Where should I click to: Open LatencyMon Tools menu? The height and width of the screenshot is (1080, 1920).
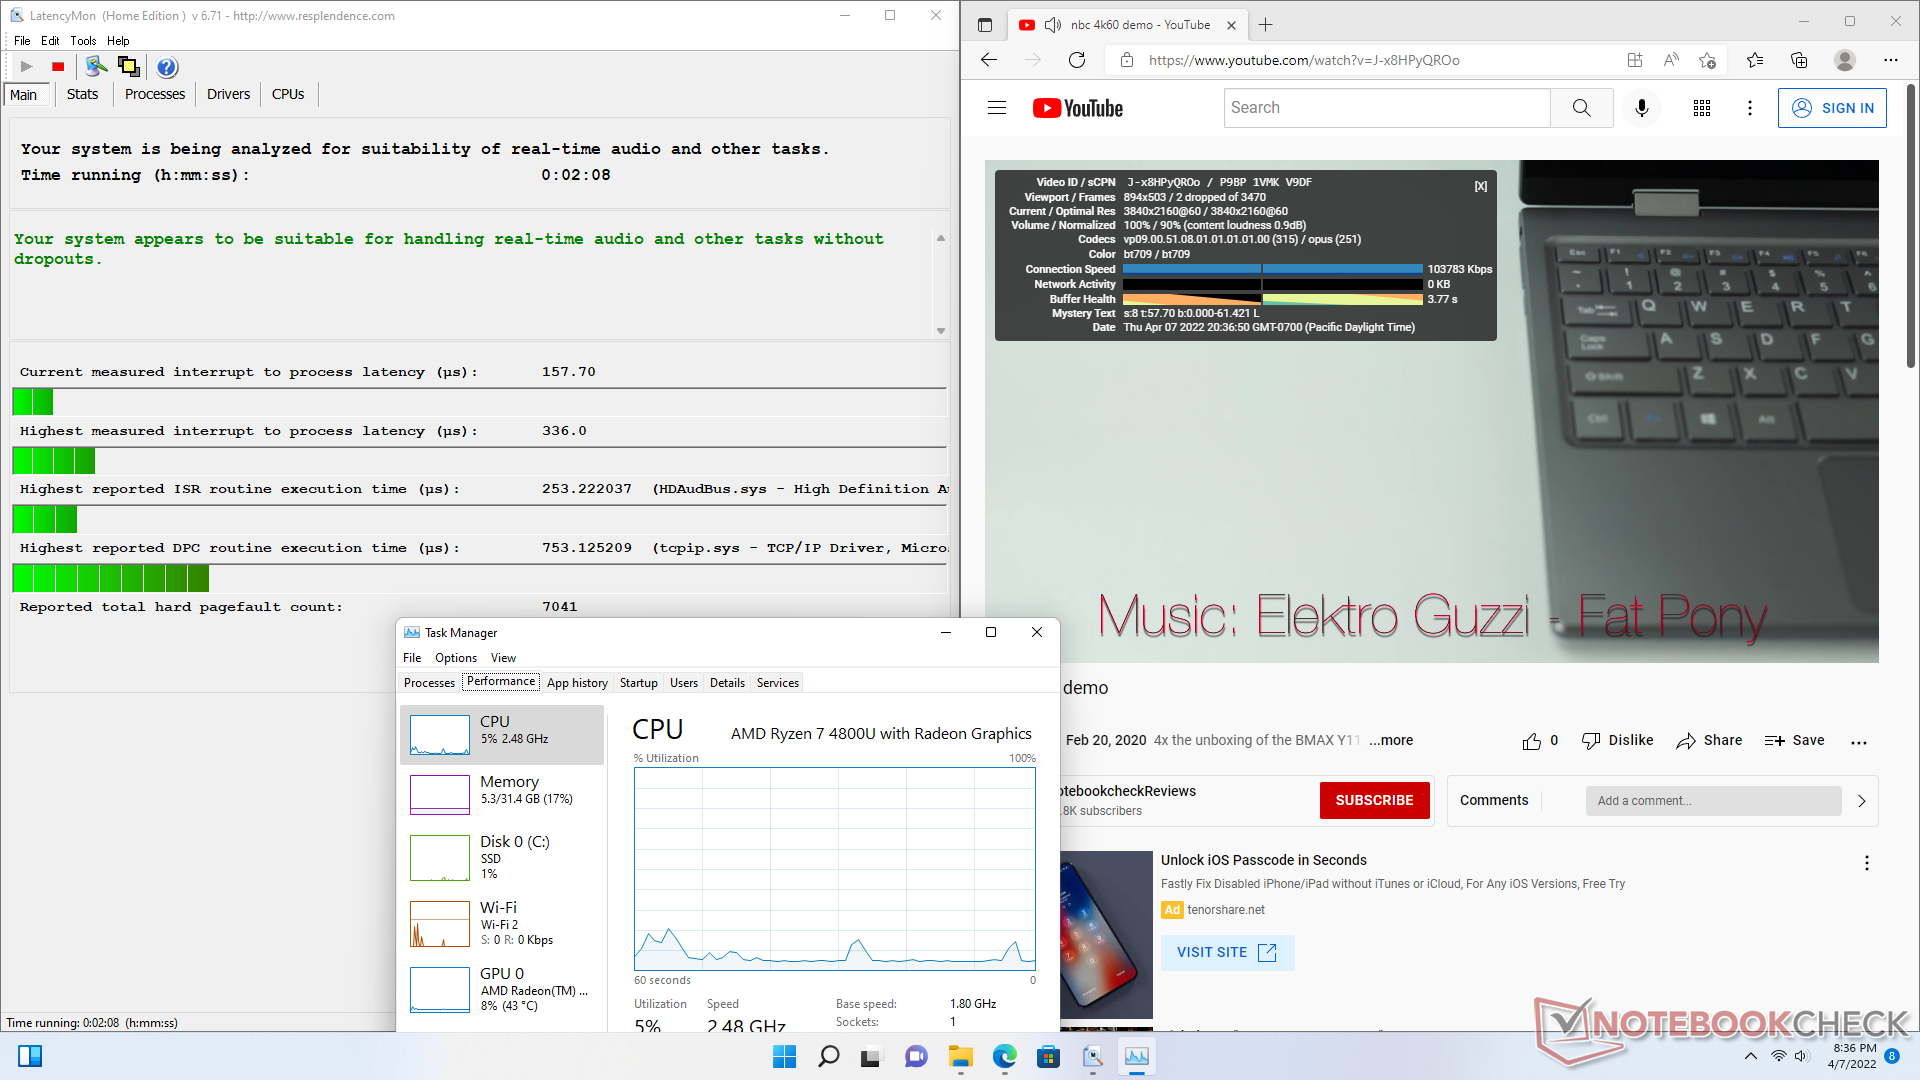point(83,41)
